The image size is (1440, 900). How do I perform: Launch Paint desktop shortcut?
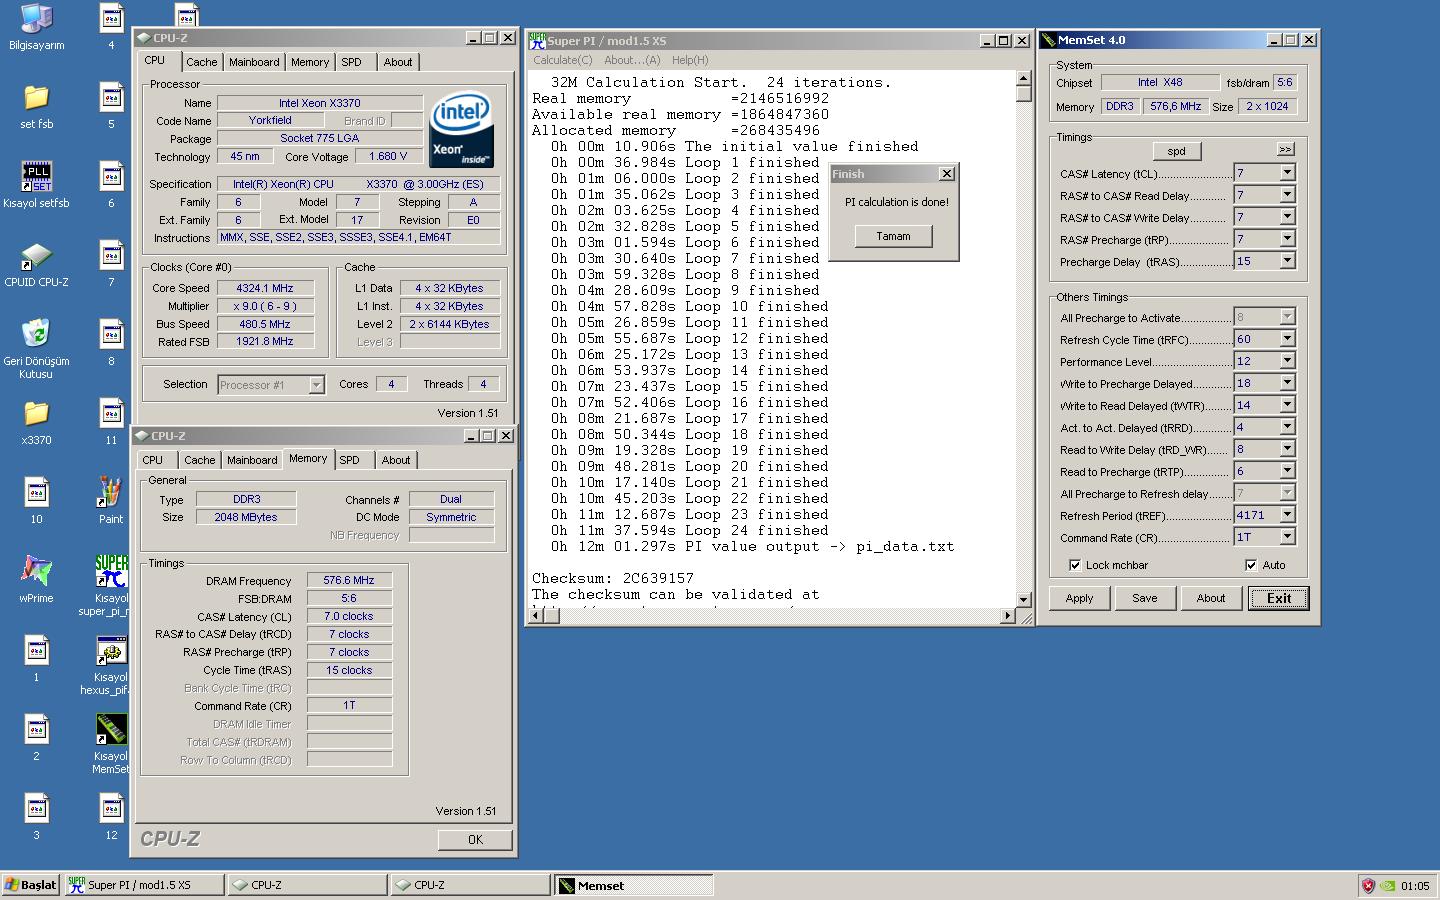[x=111, y=501]
